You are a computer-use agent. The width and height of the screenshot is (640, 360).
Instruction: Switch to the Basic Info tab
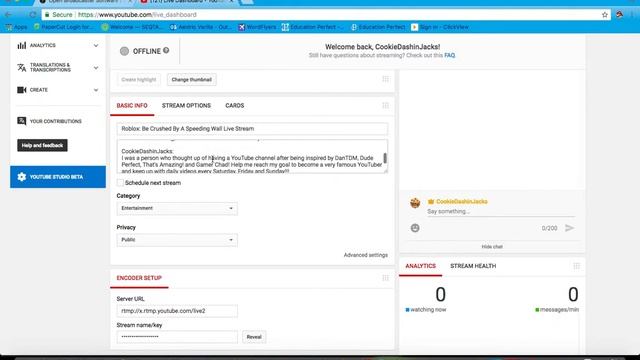132,106
